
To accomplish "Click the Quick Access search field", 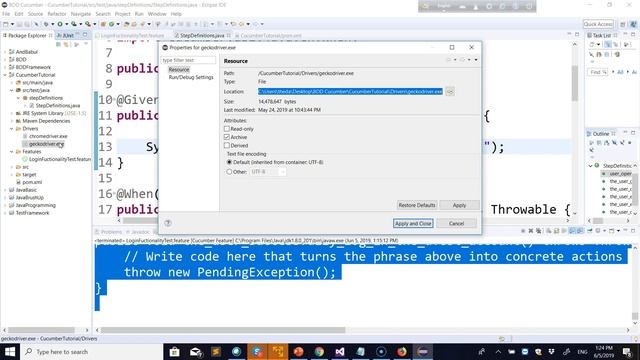I will [598, 24].
